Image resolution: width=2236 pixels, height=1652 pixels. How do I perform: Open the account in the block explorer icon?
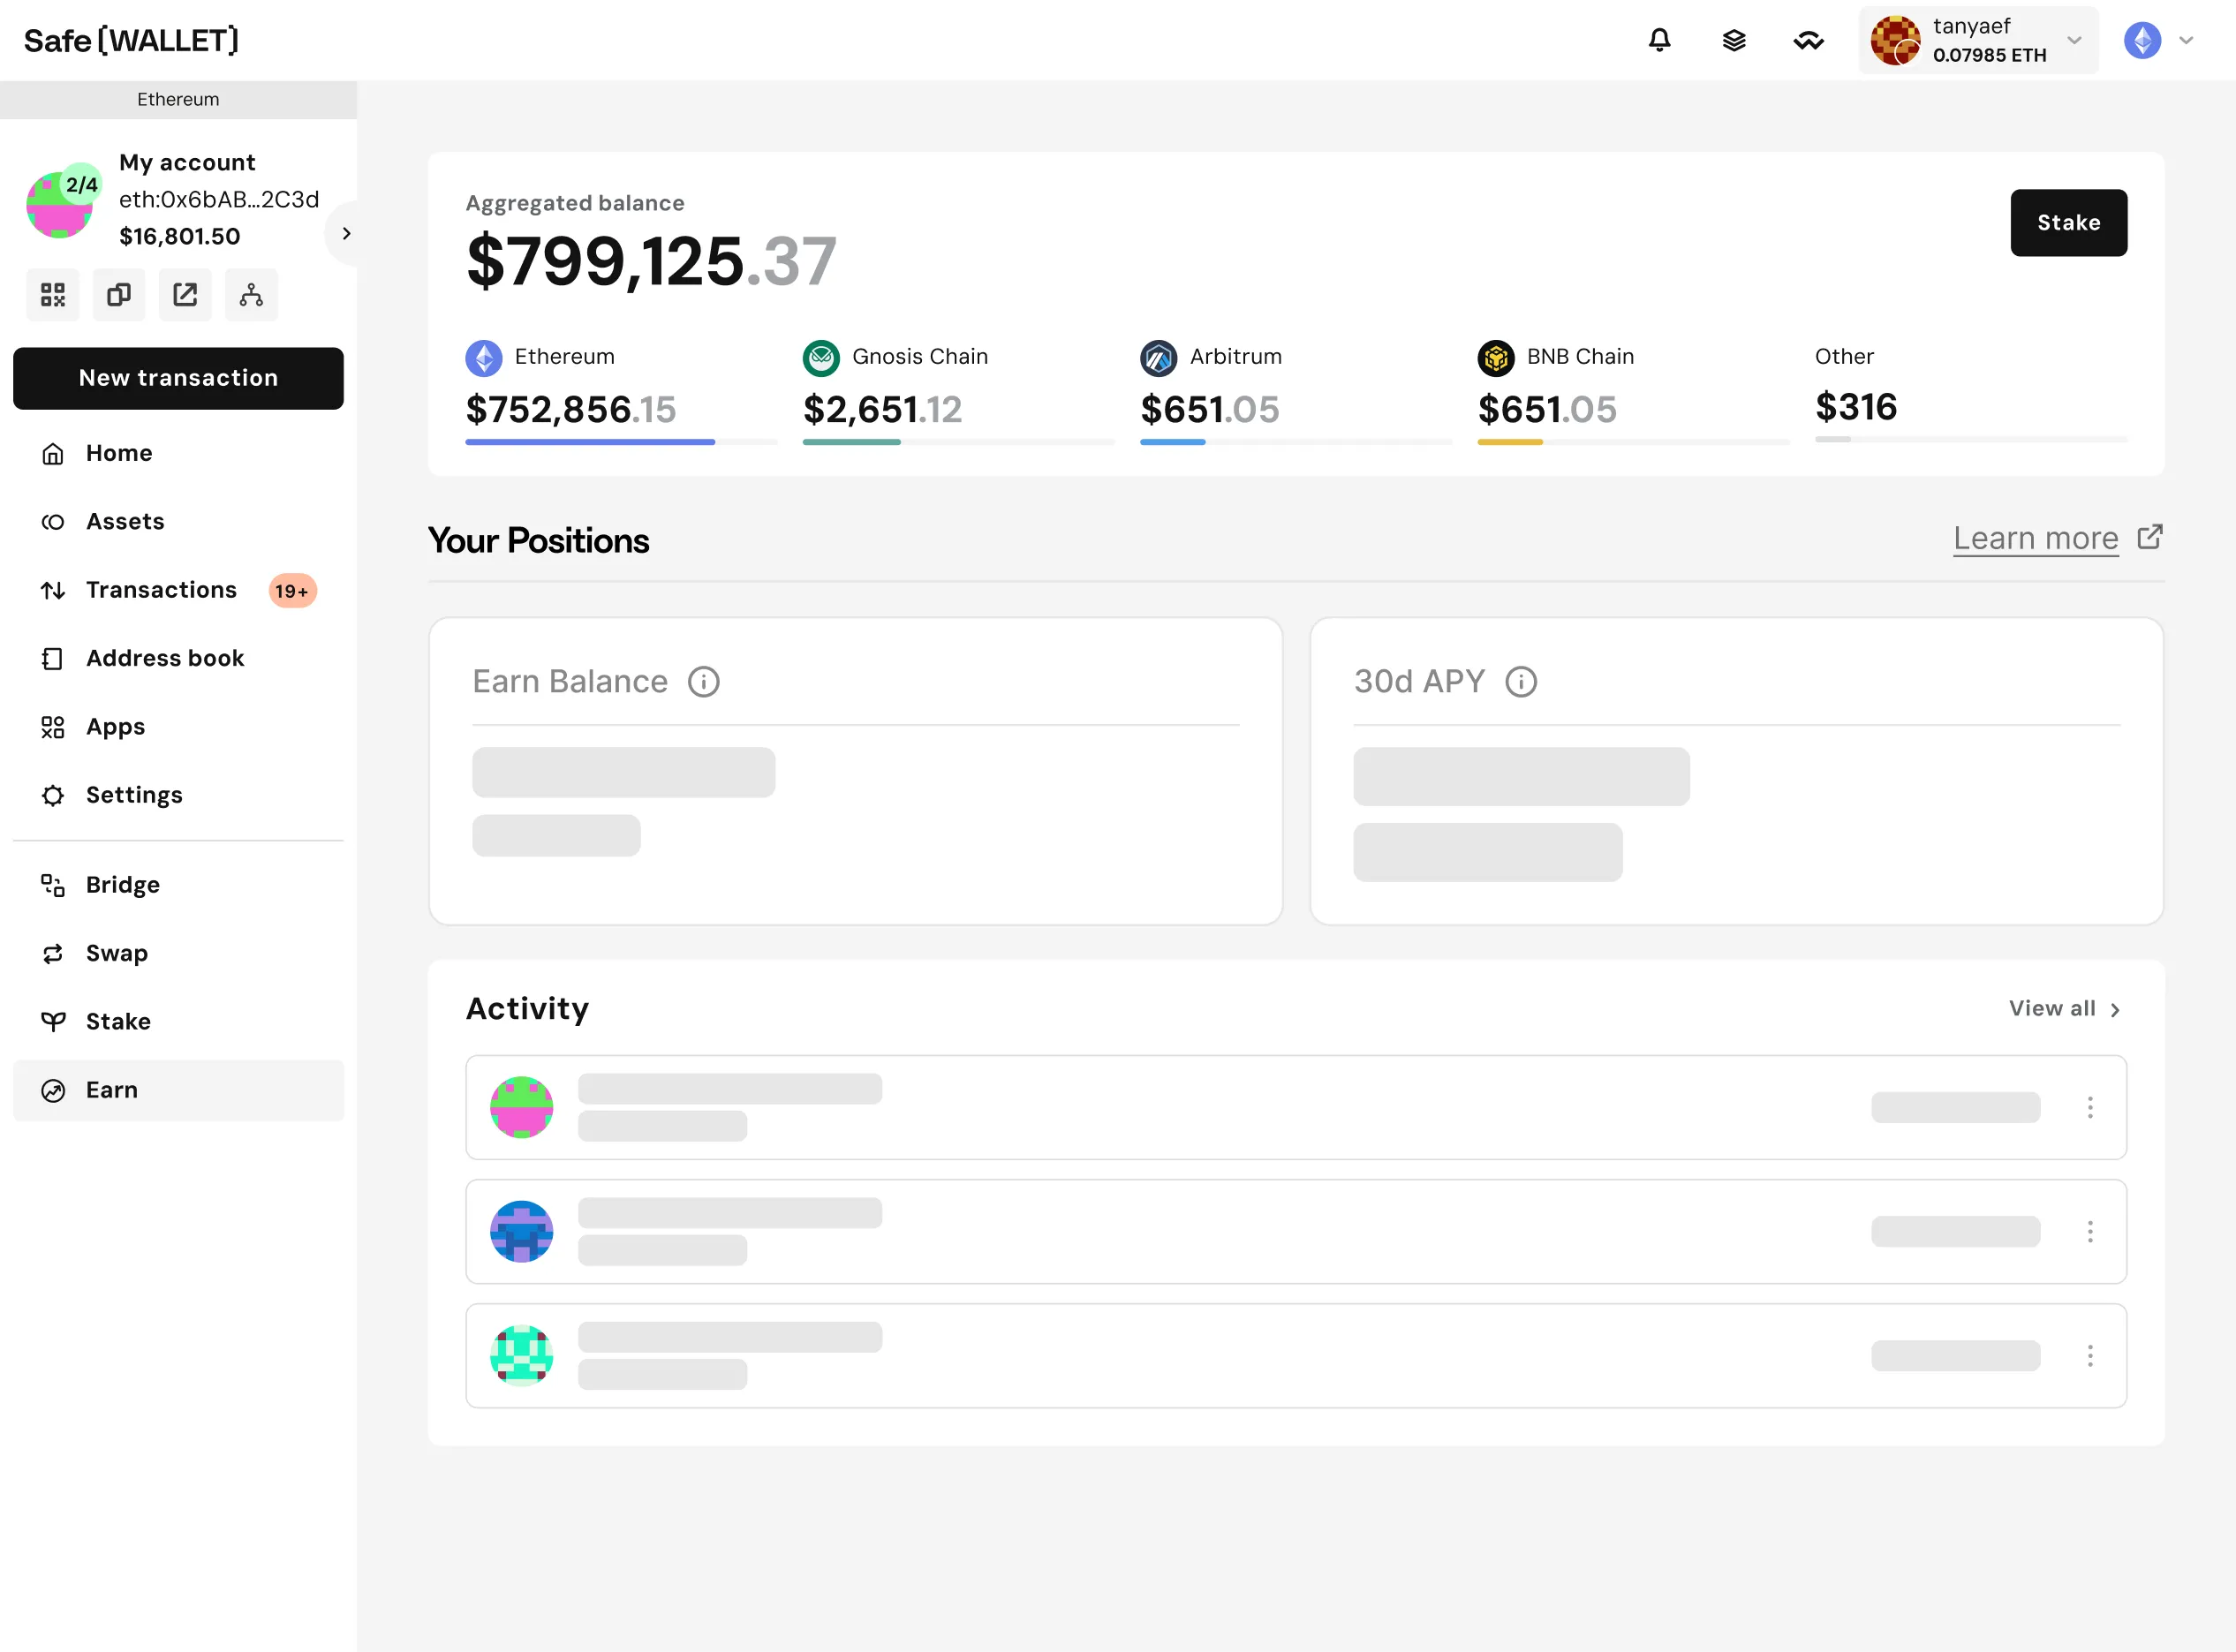pyautogui.click(x=185, y=295)
